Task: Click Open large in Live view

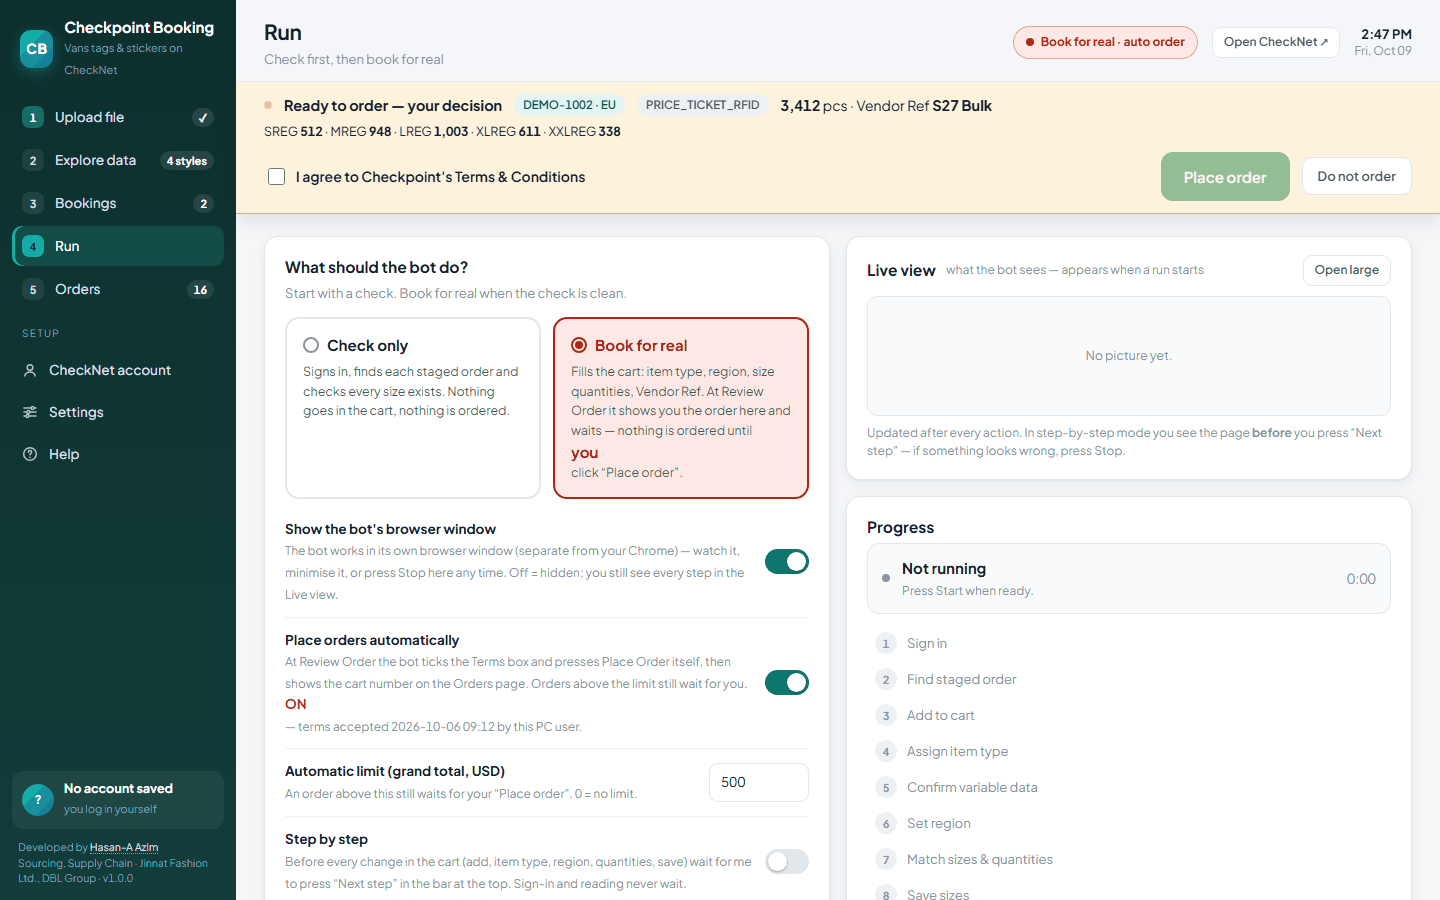Action: coord(1346,270)
